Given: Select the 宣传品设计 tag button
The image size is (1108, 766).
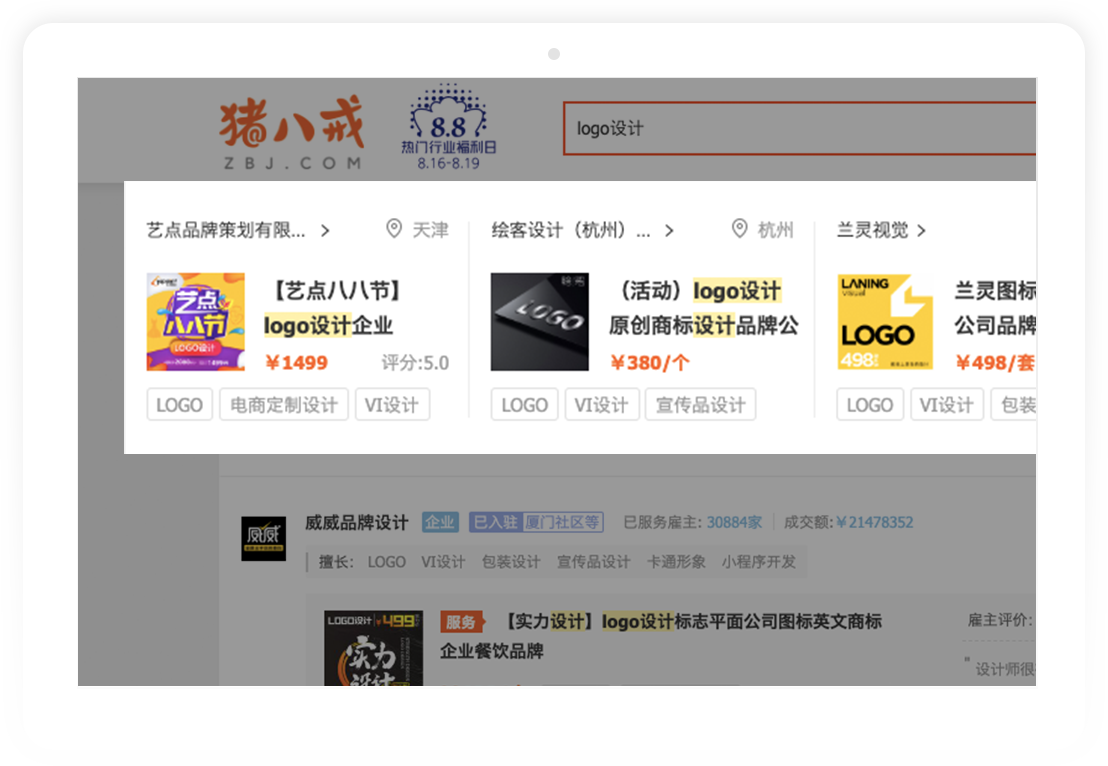Looking at the screenshot, I should coord(700,405).
